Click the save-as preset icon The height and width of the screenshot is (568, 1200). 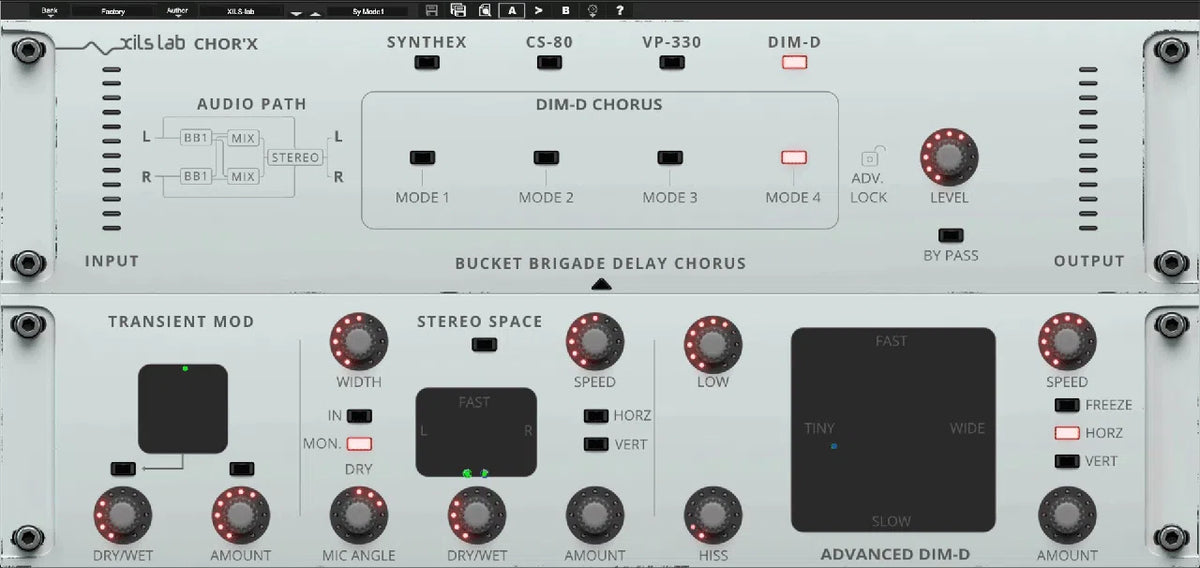[458, 11]
